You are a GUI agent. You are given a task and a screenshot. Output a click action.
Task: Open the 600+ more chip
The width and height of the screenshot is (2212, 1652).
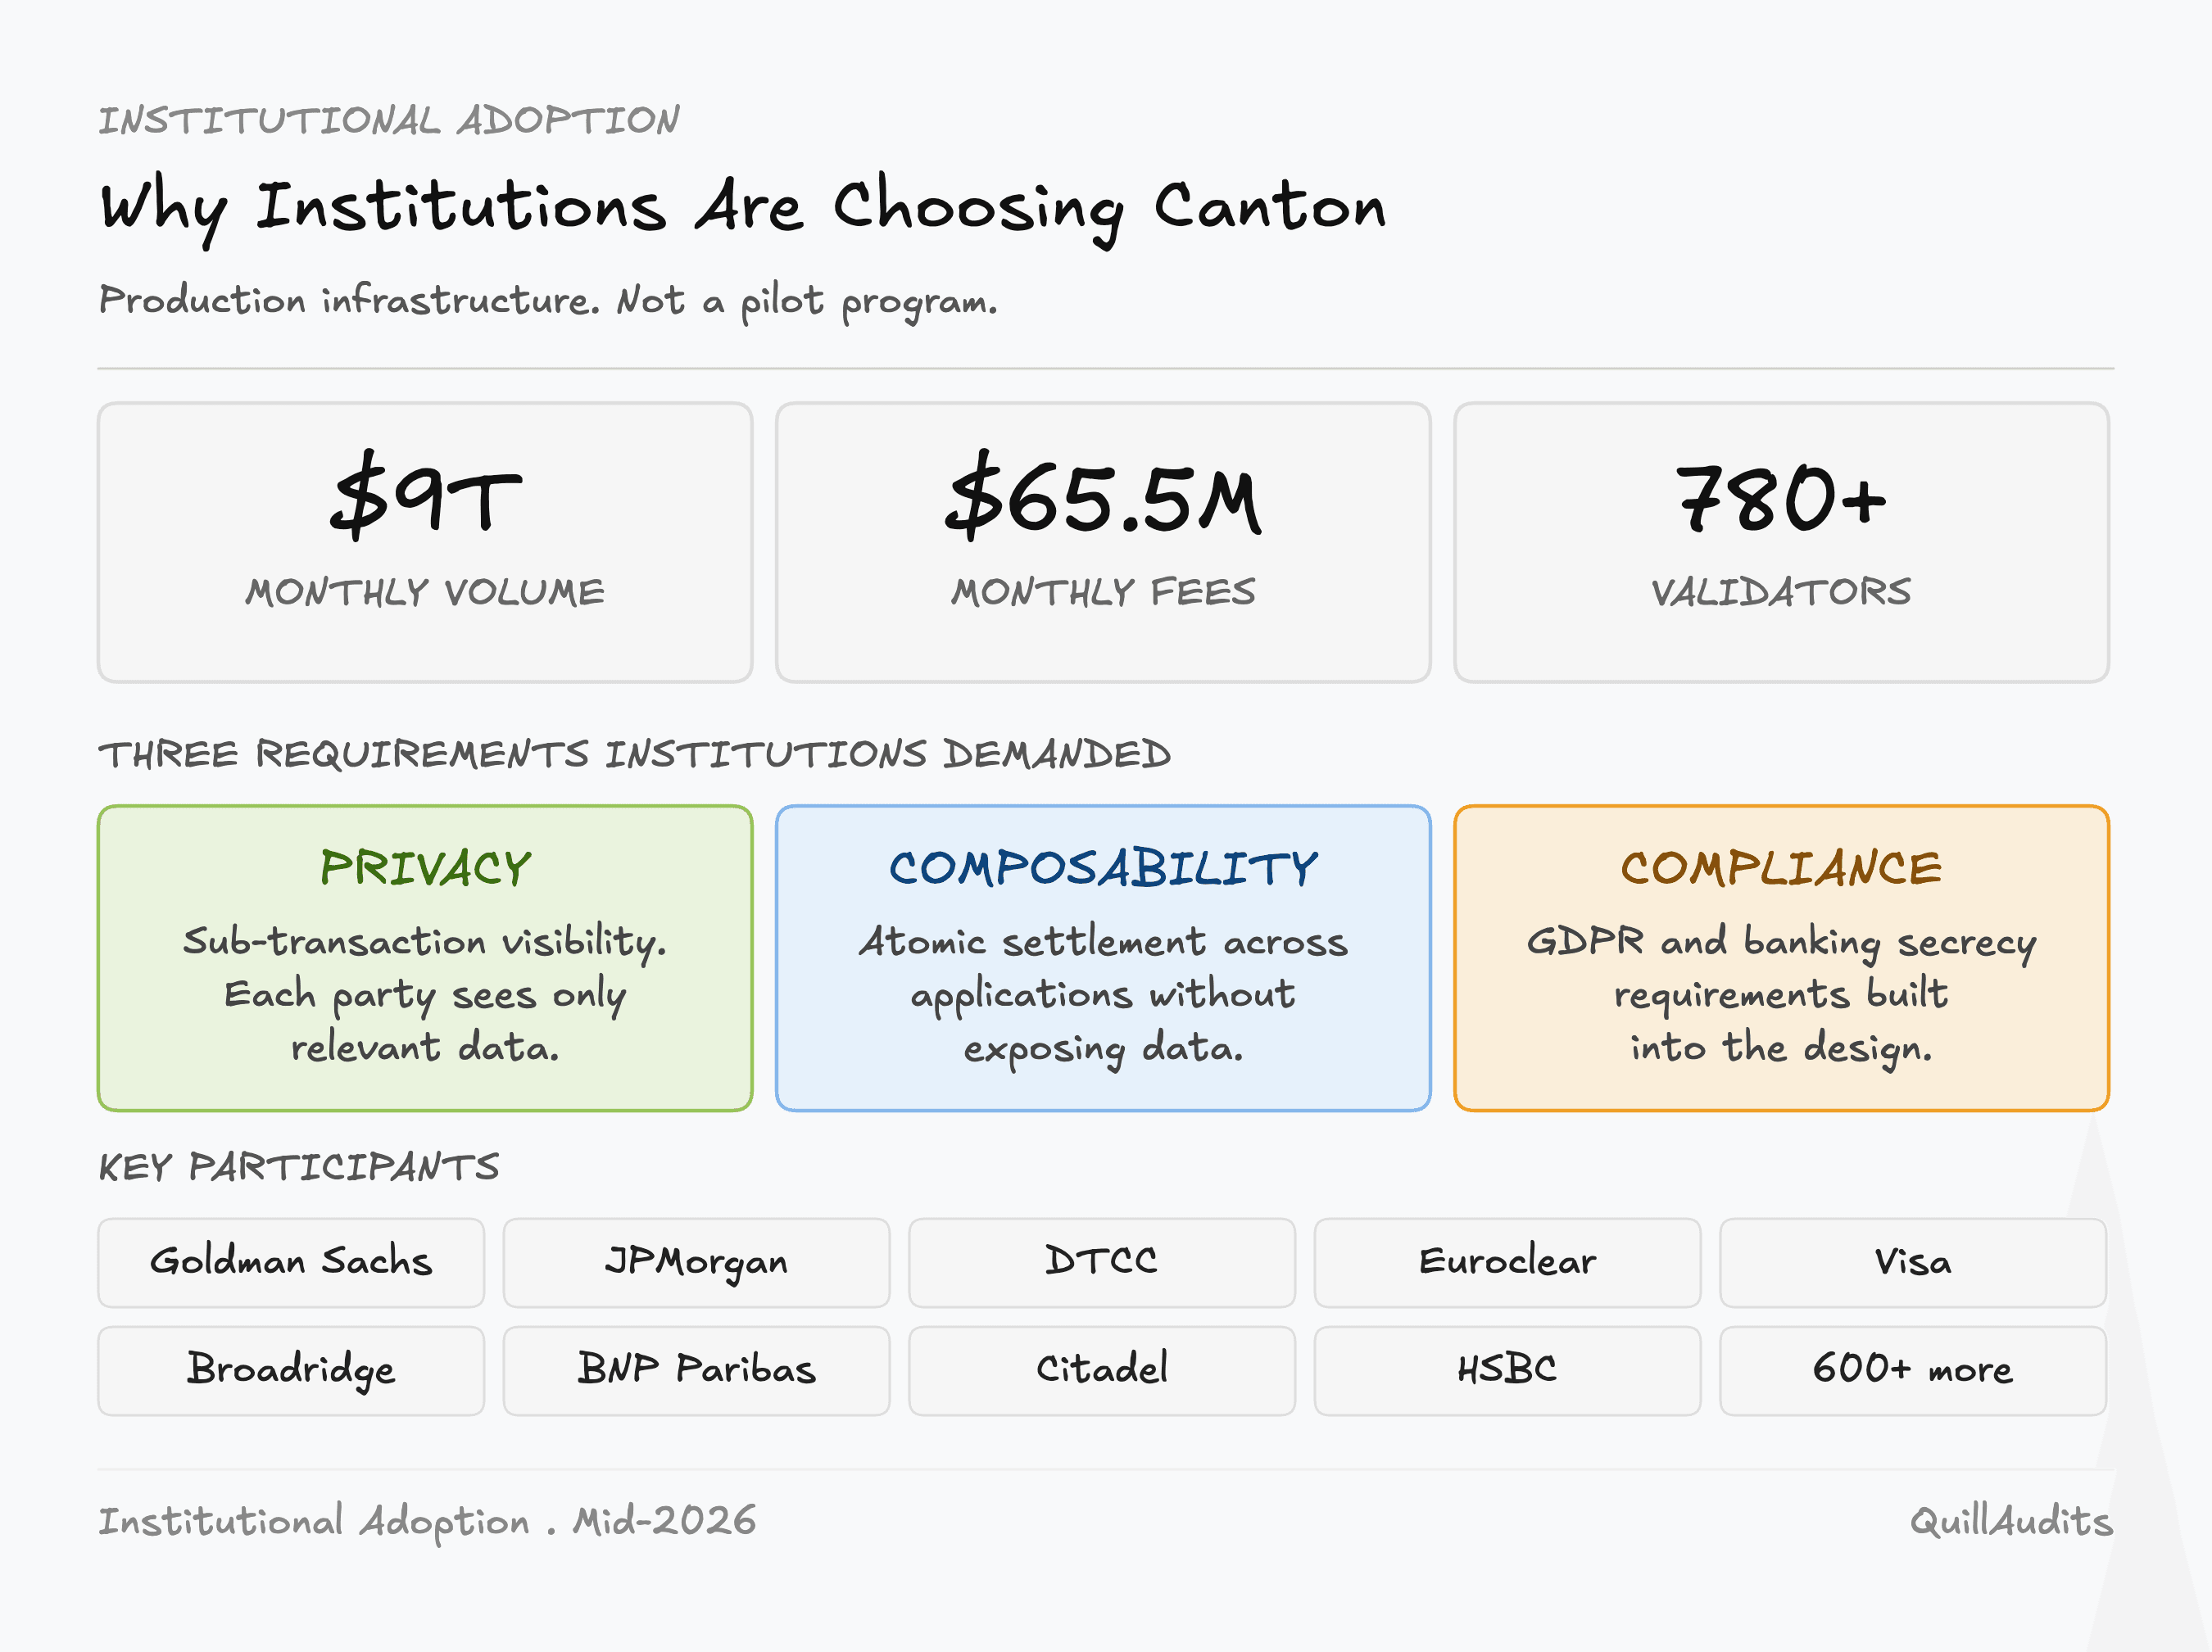pyautogui.click(x=1913, y=1370)
